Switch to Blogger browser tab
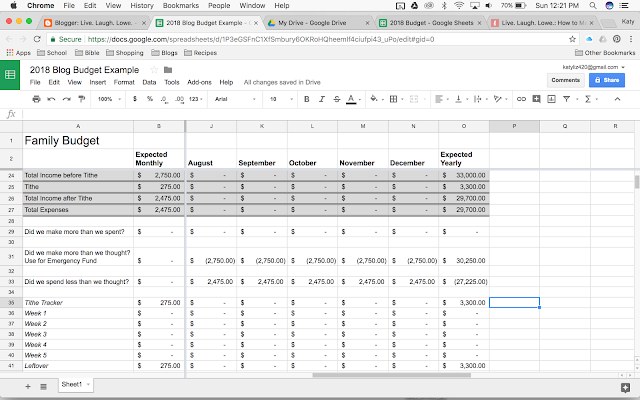The image size is (640, 400). [x=95, y=23]
